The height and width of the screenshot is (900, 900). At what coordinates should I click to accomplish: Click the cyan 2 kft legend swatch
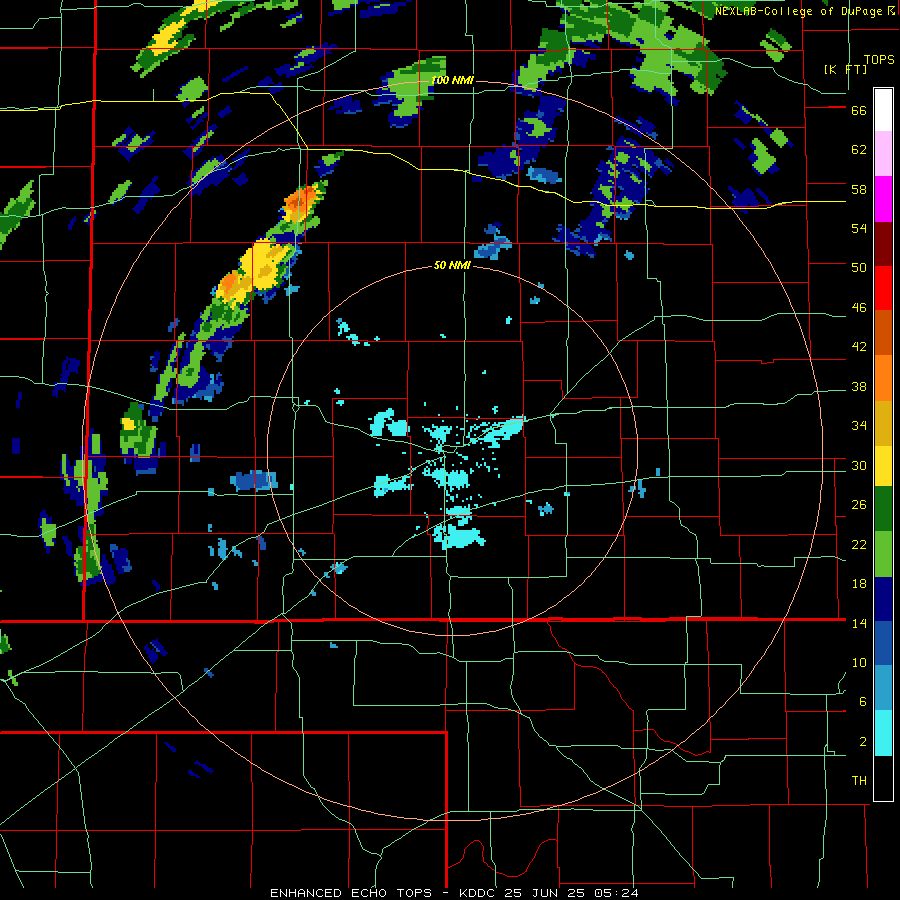click(883, 733)
